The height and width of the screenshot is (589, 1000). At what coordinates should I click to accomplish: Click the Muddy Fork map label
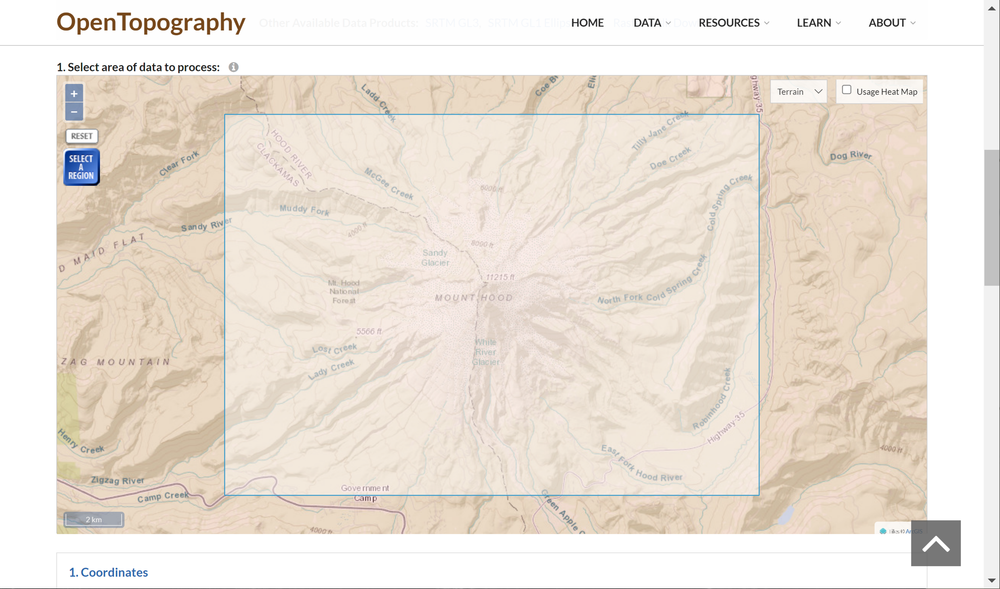[305, 208]
